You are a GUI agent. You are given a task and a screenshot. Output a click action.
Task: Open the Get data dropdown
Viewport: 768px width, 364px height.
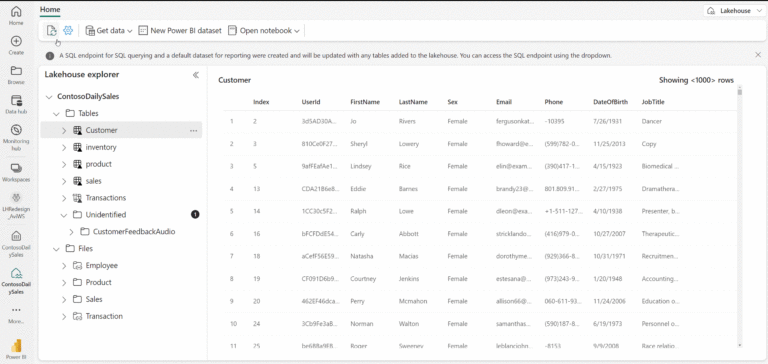pos(109,30)
